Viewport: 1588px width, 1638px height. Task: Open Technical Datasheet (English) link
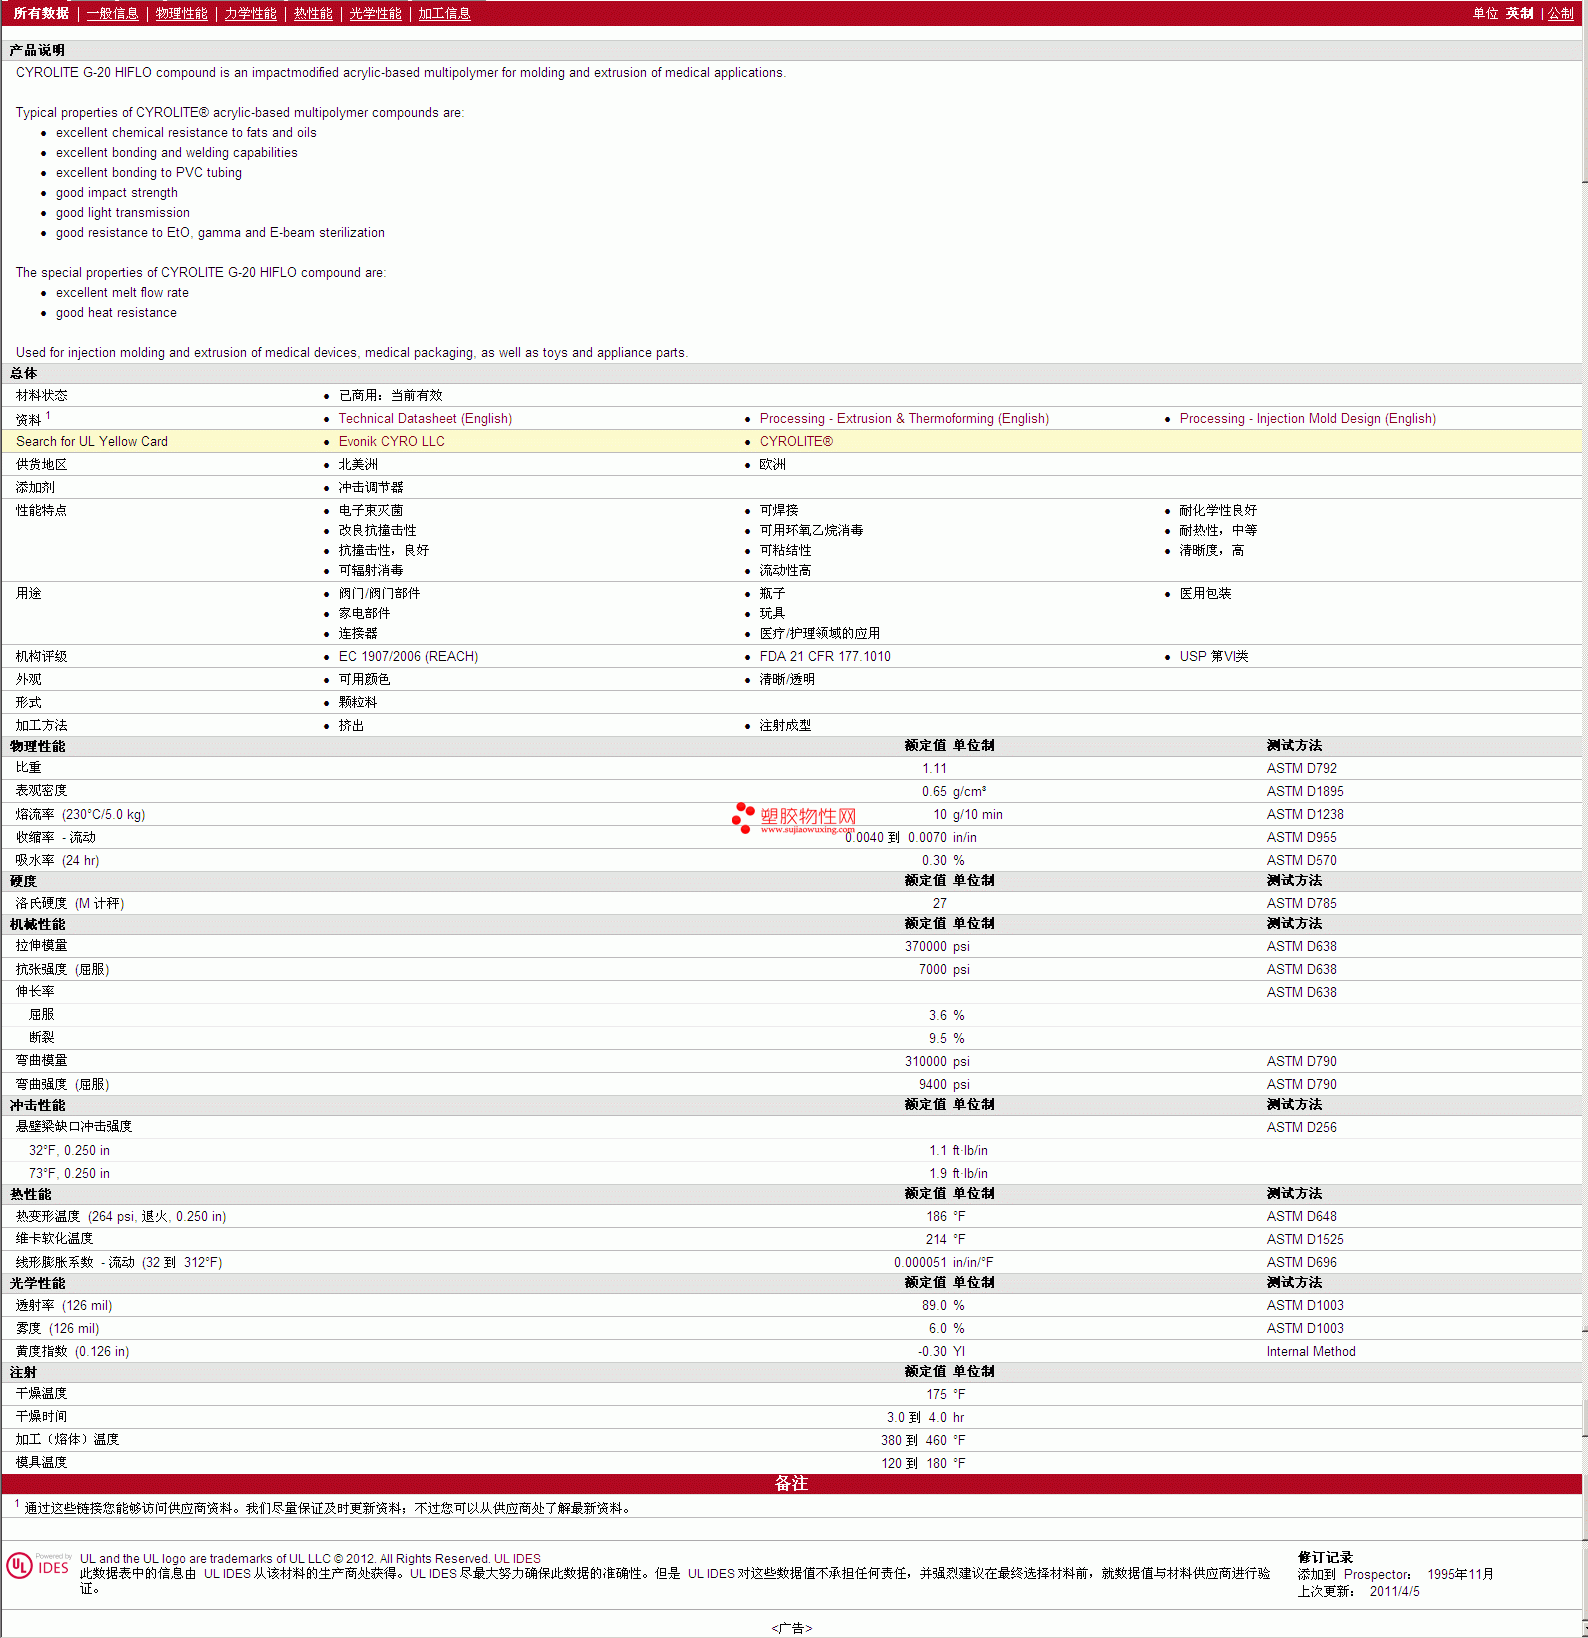tap(425, 418)
